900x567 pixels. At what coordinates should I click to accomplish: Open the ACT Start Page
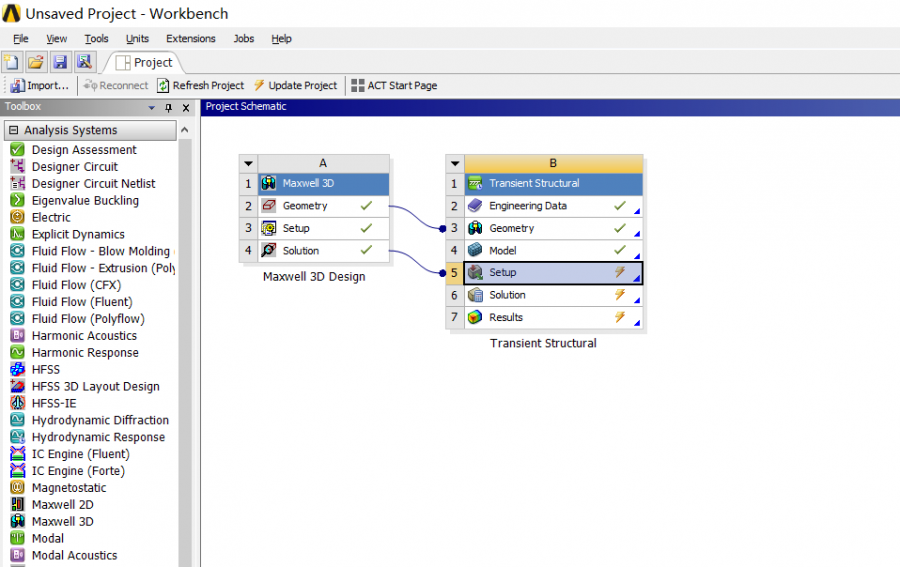point(393,86)
